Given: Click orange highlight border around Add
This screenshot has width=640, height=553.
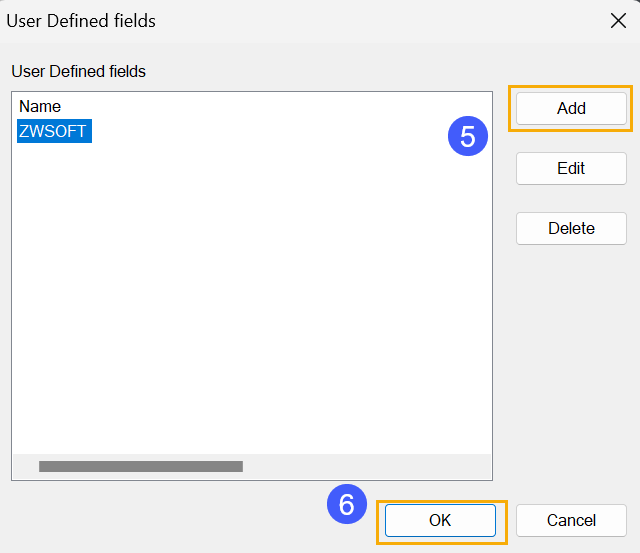Looking at the screenshot, I should [570, 87].
